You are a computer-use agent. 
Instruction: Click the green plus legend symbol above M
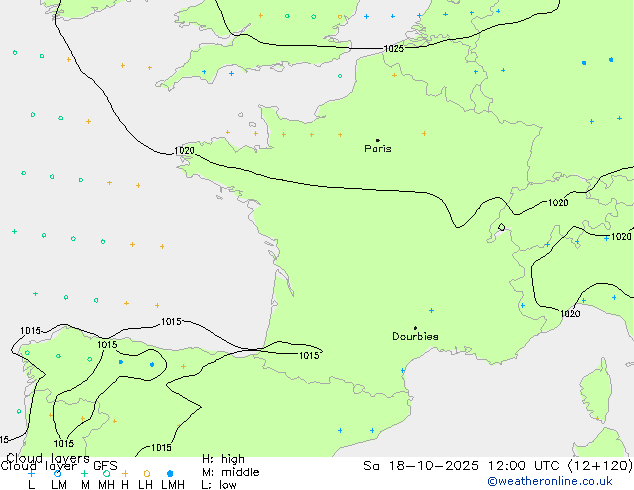[x=84, y=473]
